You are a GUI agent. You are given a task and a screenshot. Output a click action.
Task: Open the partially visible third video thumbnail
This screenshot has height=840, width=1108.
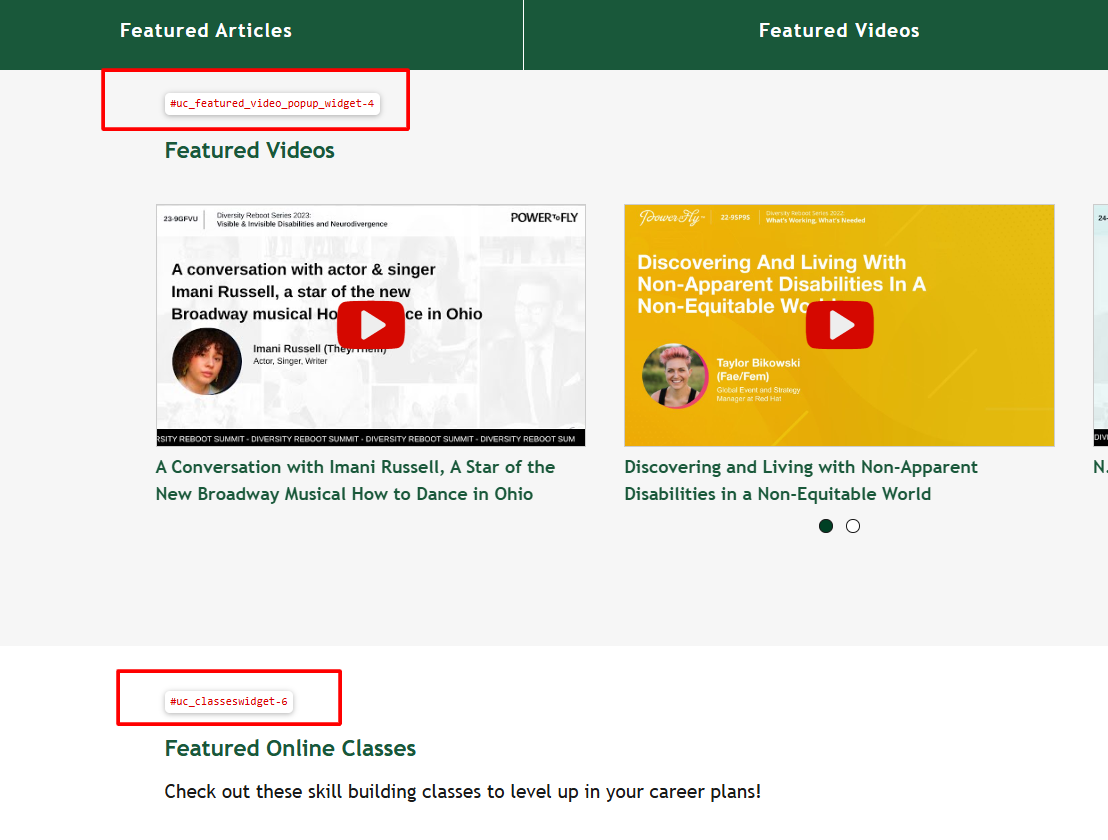click(1100, 325)
